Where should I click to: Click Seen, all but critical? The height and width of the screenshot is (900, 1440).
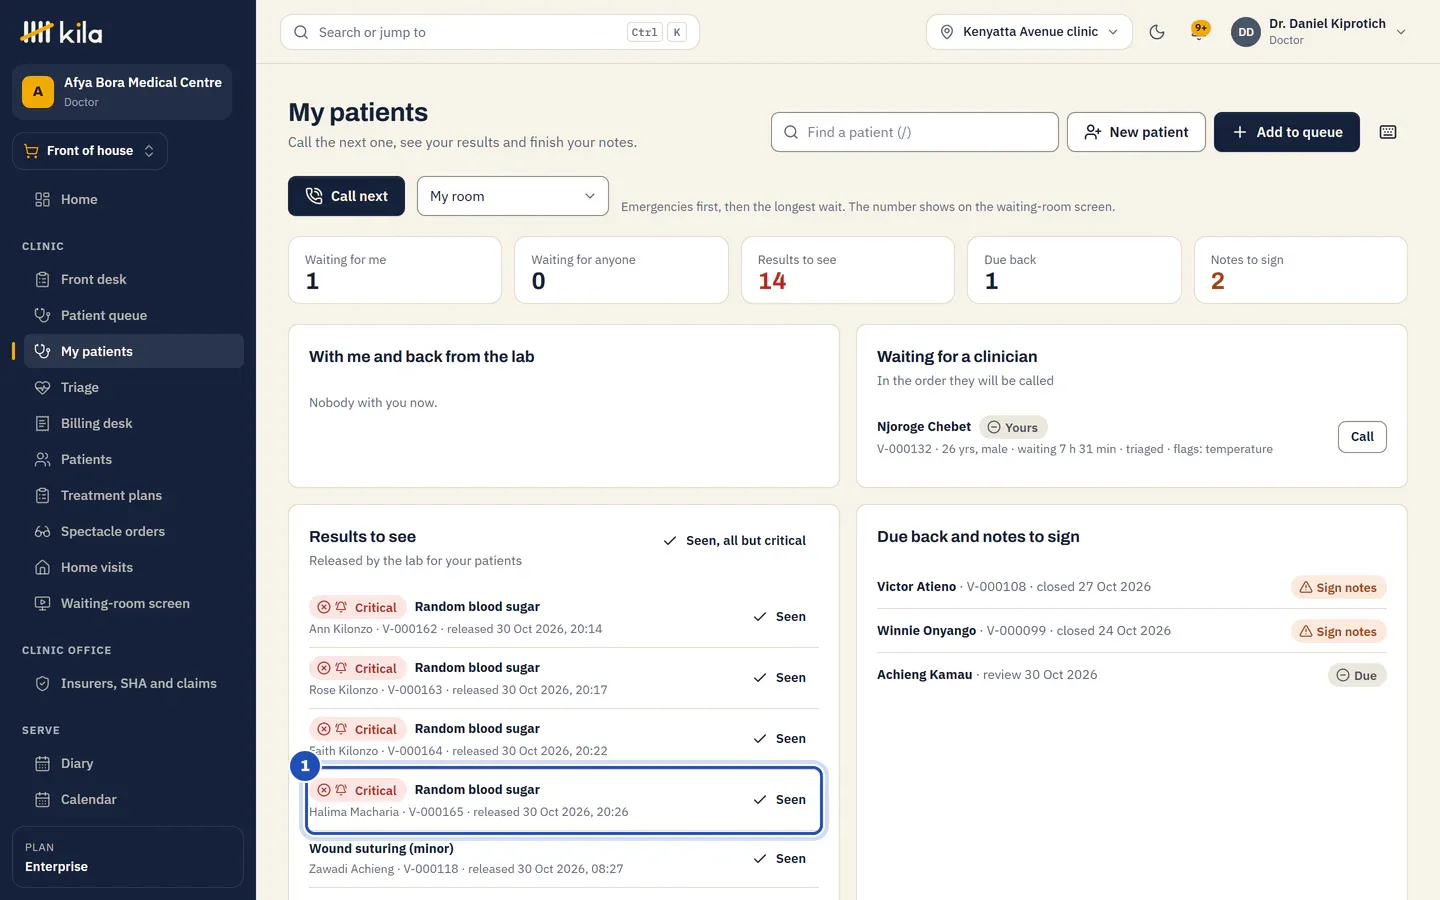point(735,541)
